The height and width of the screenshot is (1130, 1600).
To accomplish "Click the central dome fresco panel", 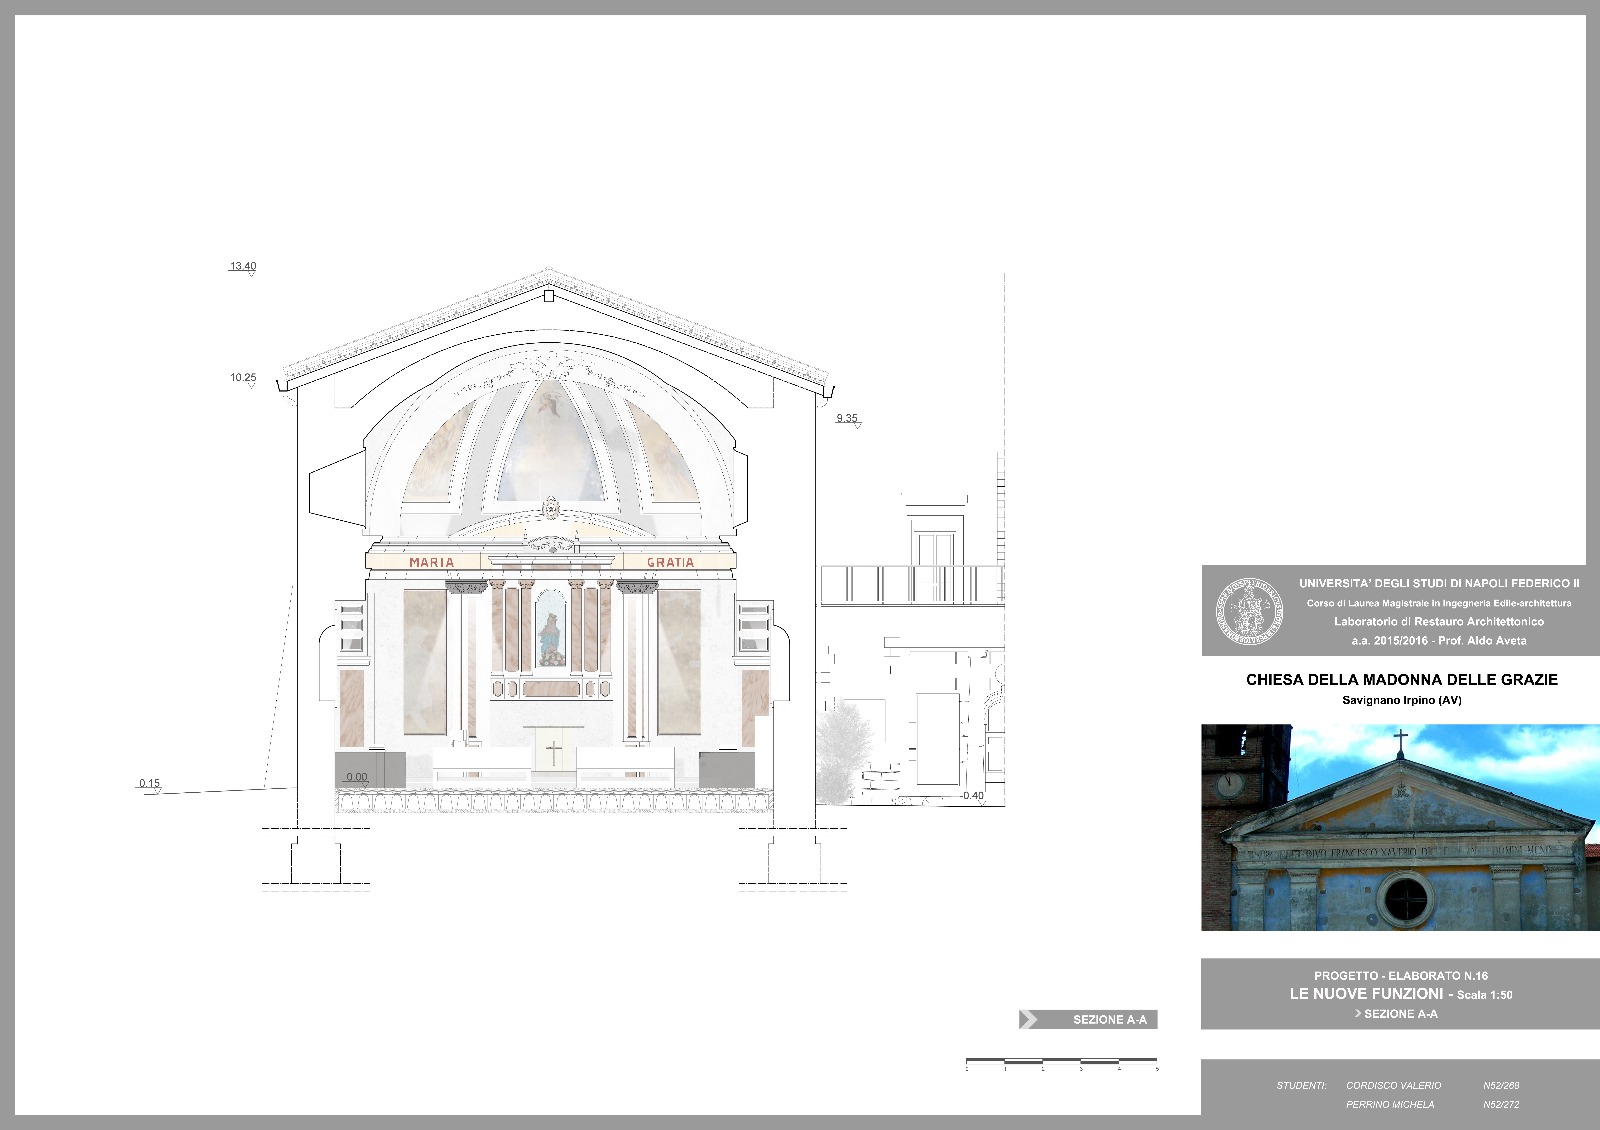I will coord(549,440).
